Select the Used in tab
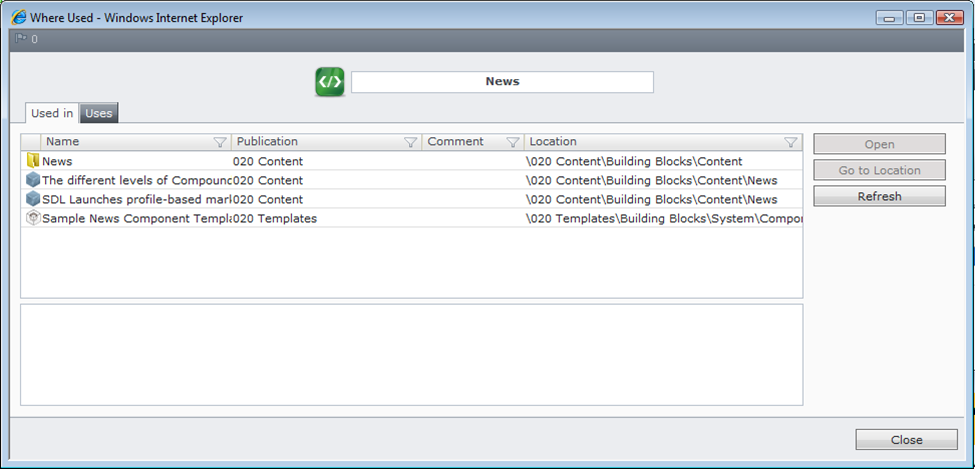Image resolution: width=975 pixels, height=469 pixels. click(x=51, y=113)
